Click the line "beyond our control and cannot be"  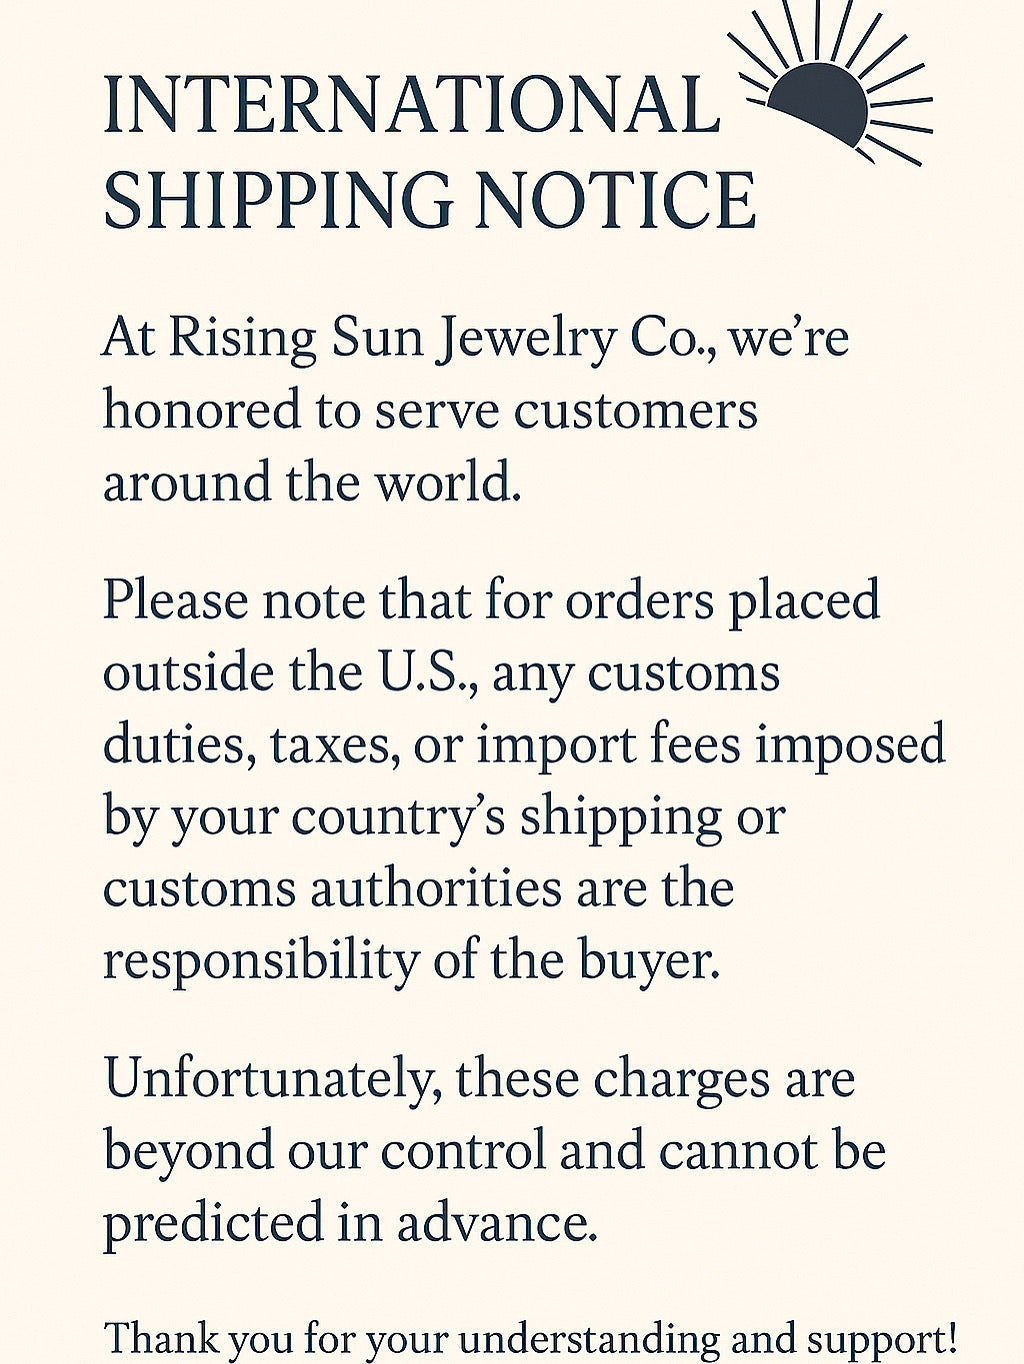click(494, 1151)
